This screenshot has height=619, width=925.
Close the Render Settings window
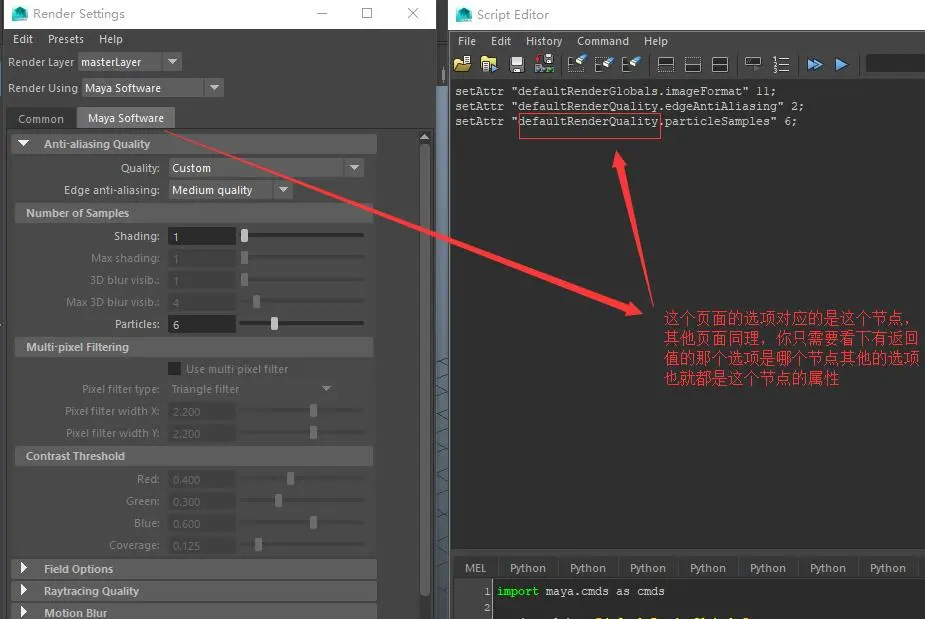(413, 13)
